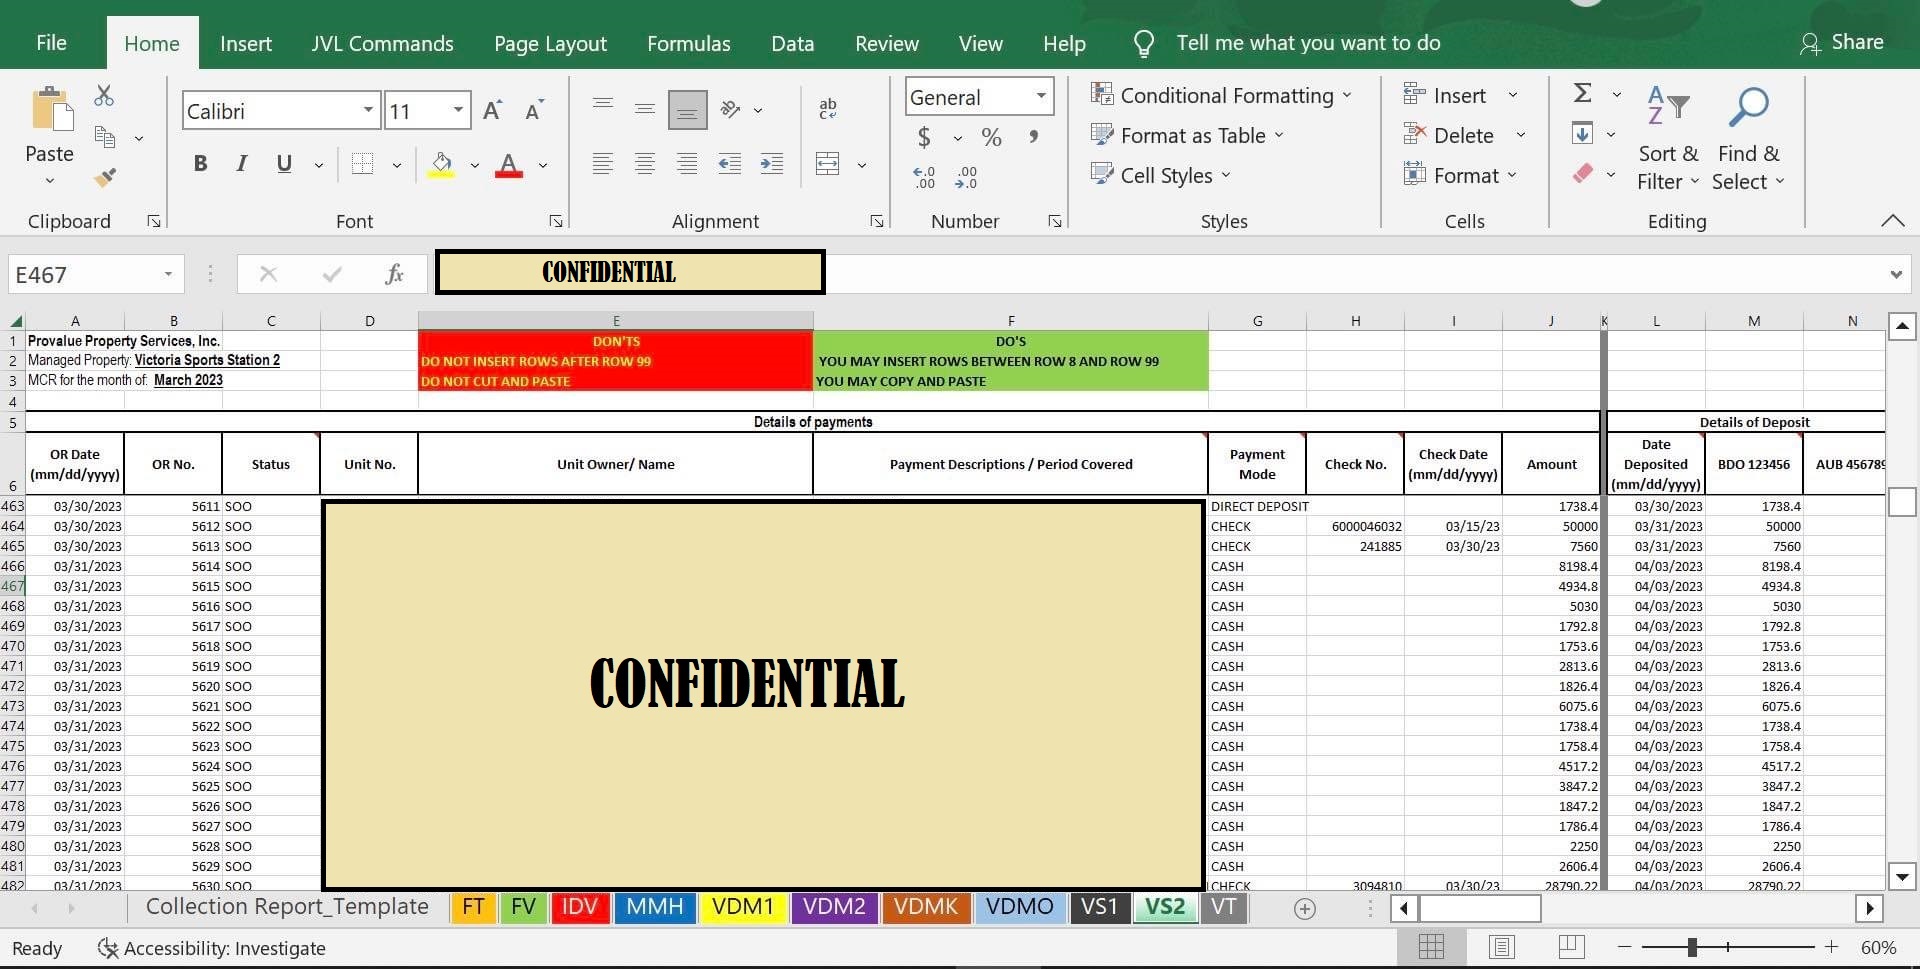
Task: Apply Comma Style format
Action: 1034,137
